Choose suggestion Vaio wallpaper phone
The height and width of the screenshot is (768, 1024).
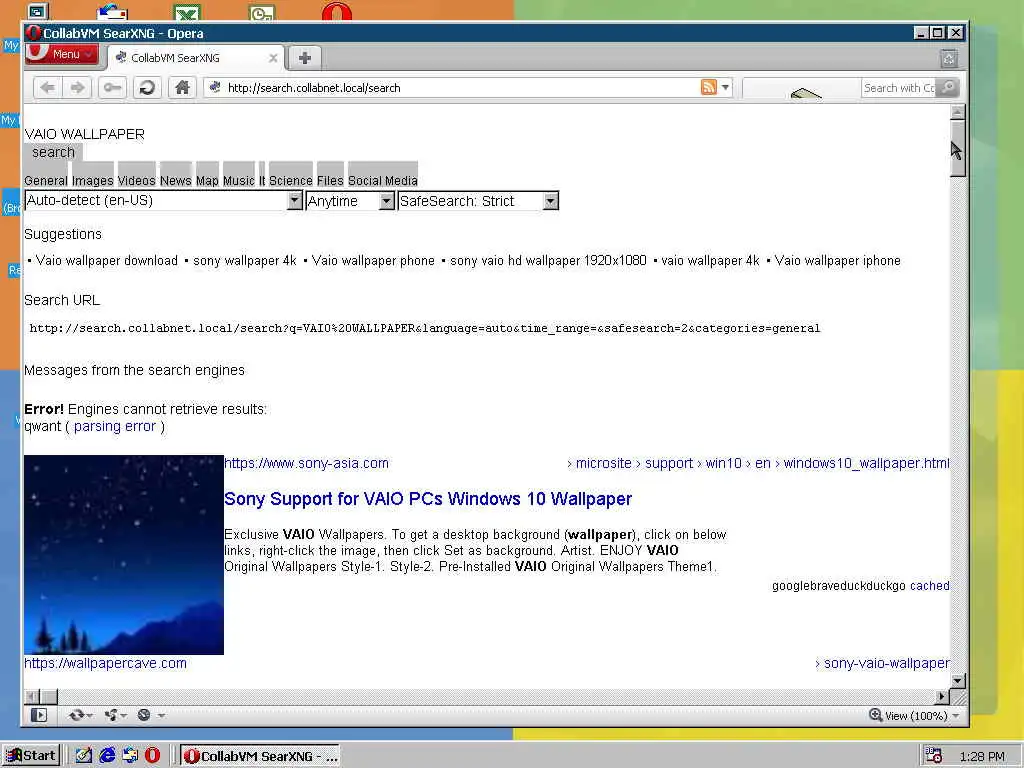373,261
